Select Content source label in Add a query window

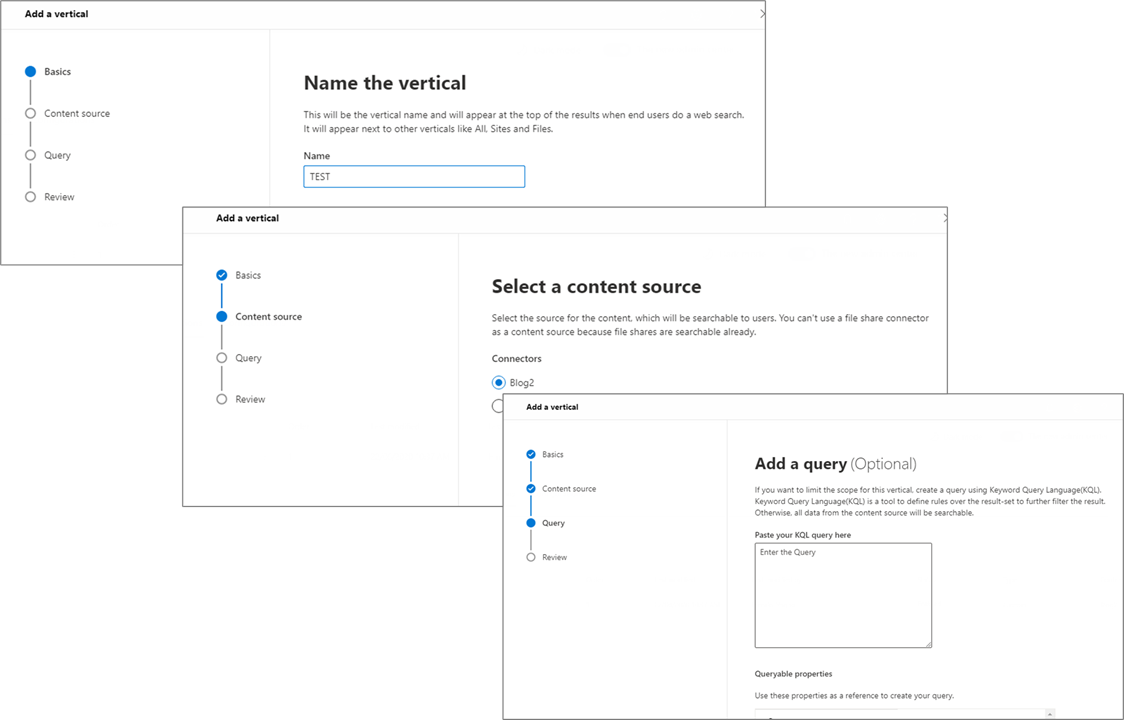(569, 489)
